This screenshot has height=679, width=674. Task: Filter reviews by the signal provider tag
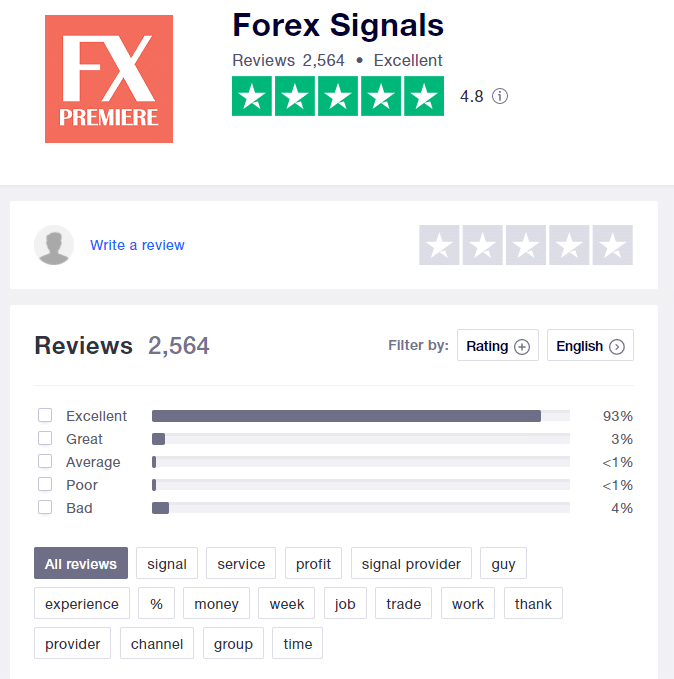(x=411, y=564)
